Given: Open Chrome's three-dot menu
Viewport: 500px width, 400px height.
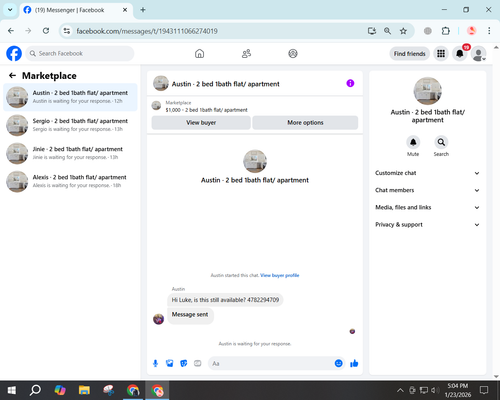Looking at the screenshot, I should point(489,31).
